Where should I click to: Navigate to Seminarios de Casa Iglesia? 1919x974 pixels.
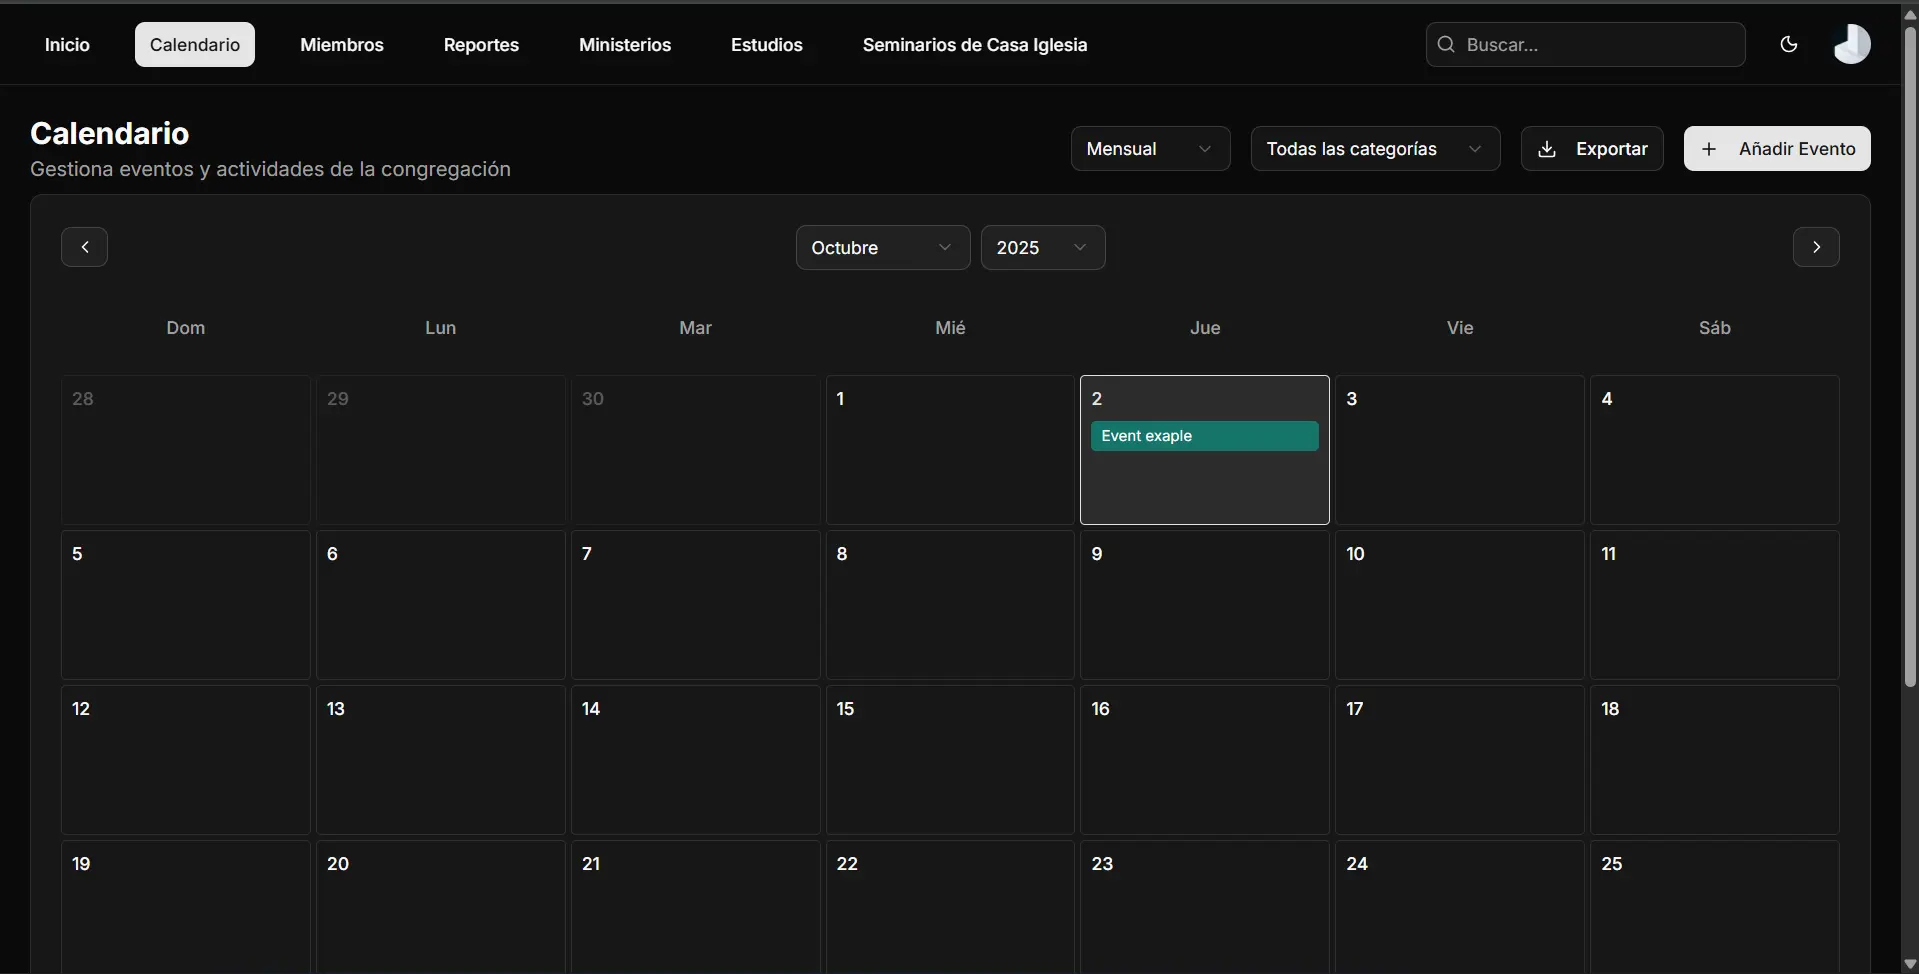coord(974,45)
